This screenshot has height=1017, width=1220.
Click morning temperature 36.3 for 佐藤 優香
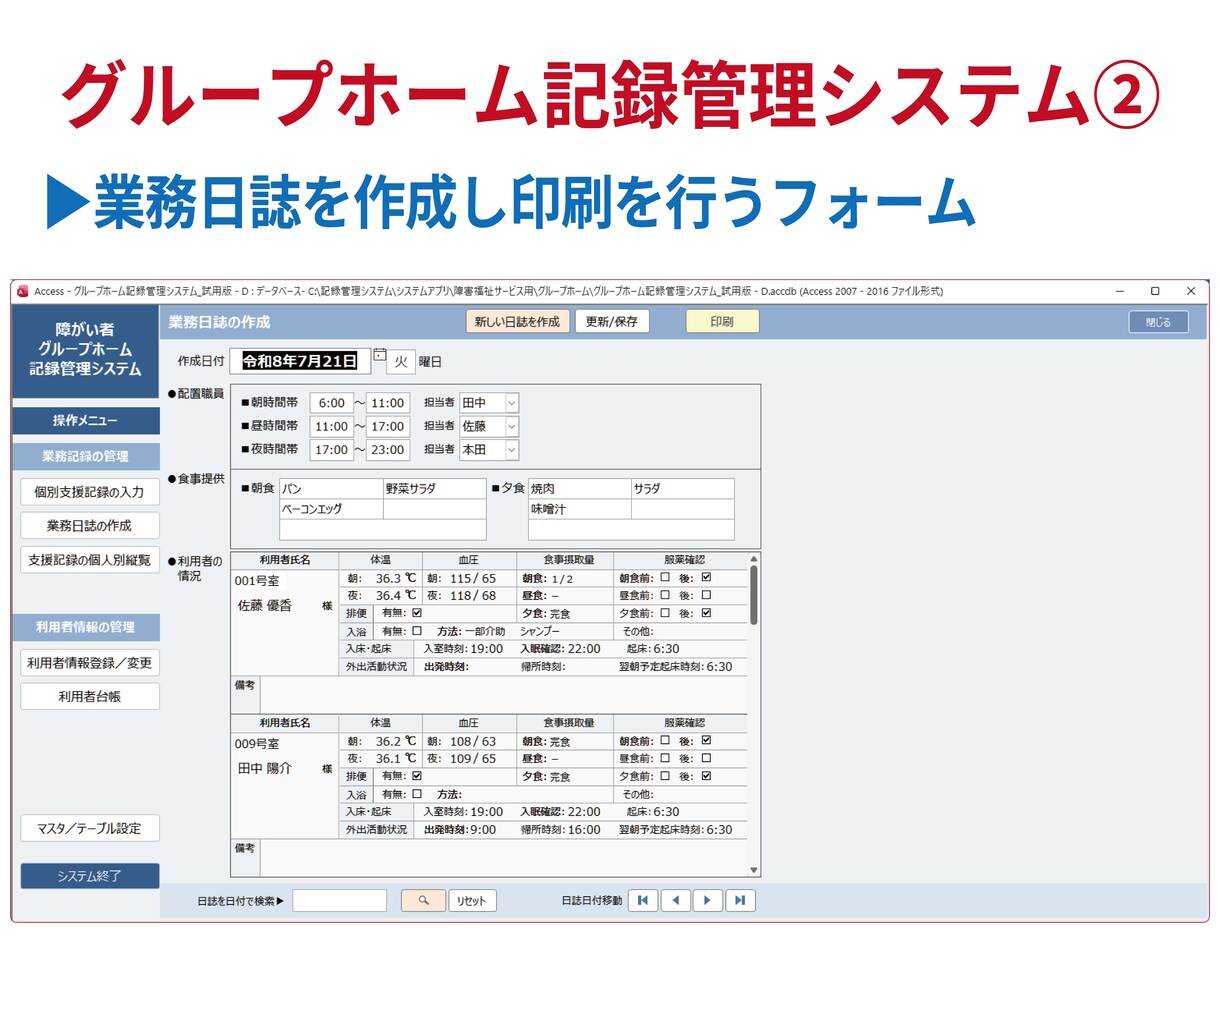[388, 578]
